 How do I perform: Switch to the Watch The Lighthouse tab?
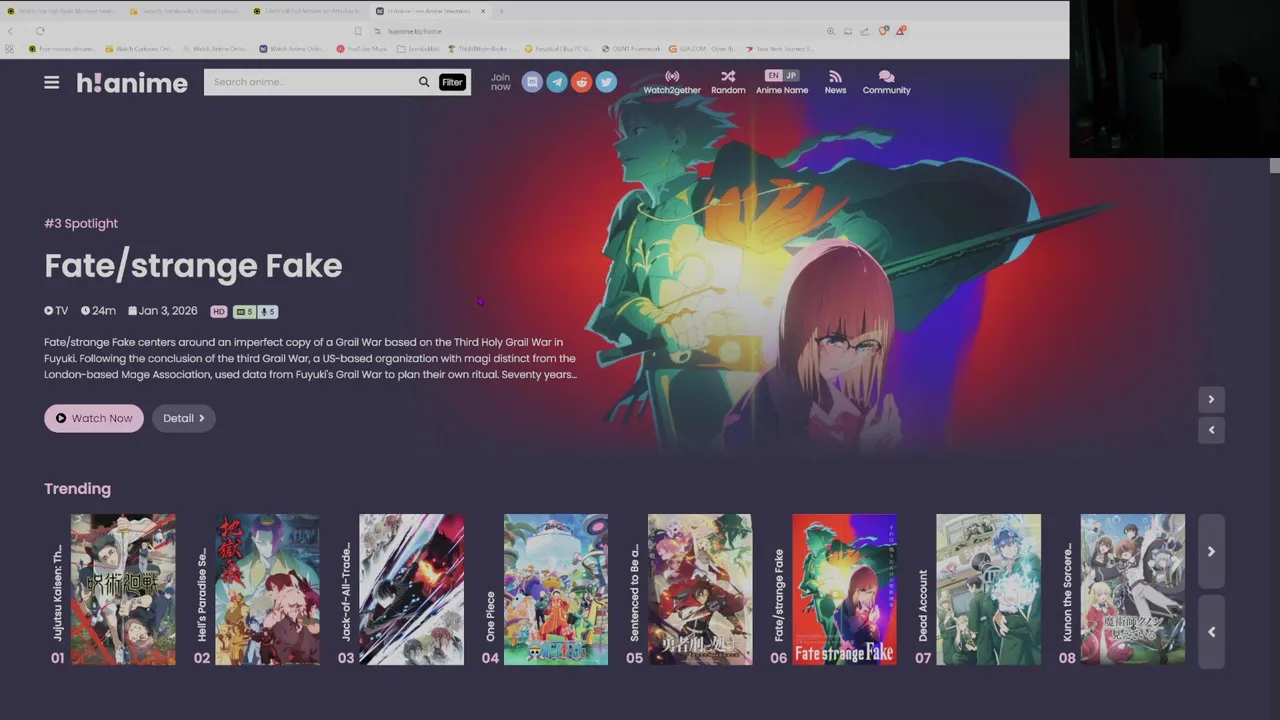pyautogui.click(x=62, y=11)
